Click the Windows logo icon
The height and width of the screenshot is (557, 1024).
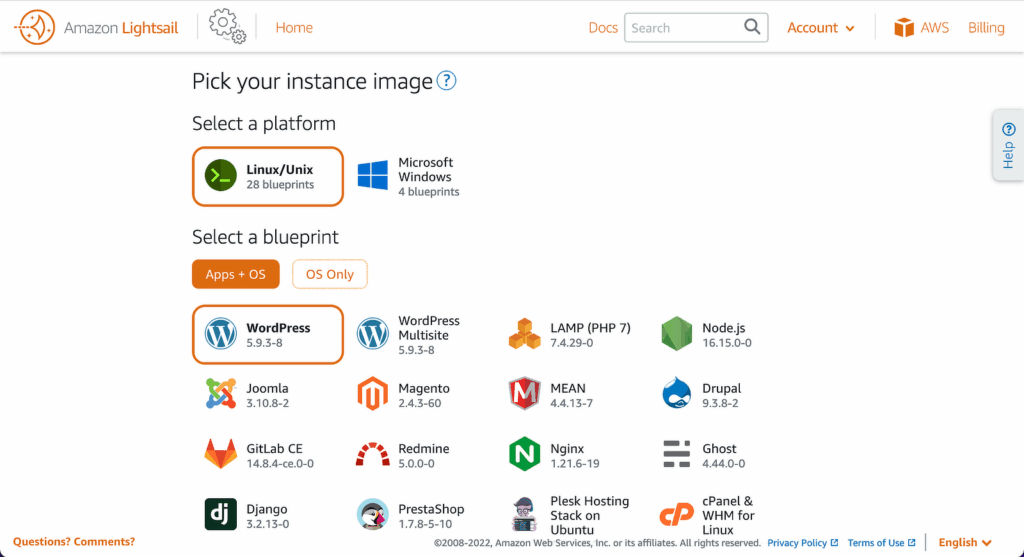(x=373, y=176)
